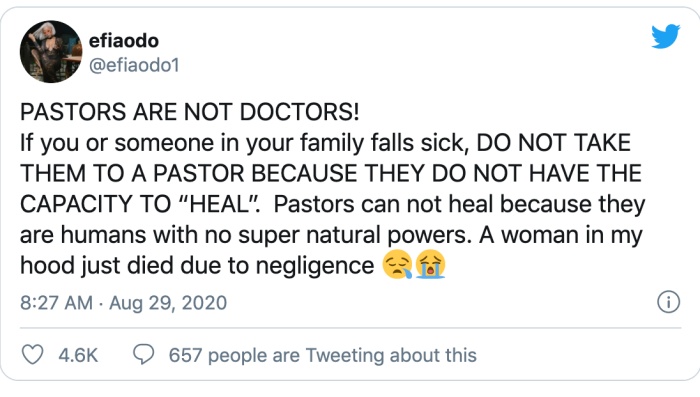This screenshot has height=397, width=700.
Task: Open replies via the speech bubble icon
Action: 144,355
